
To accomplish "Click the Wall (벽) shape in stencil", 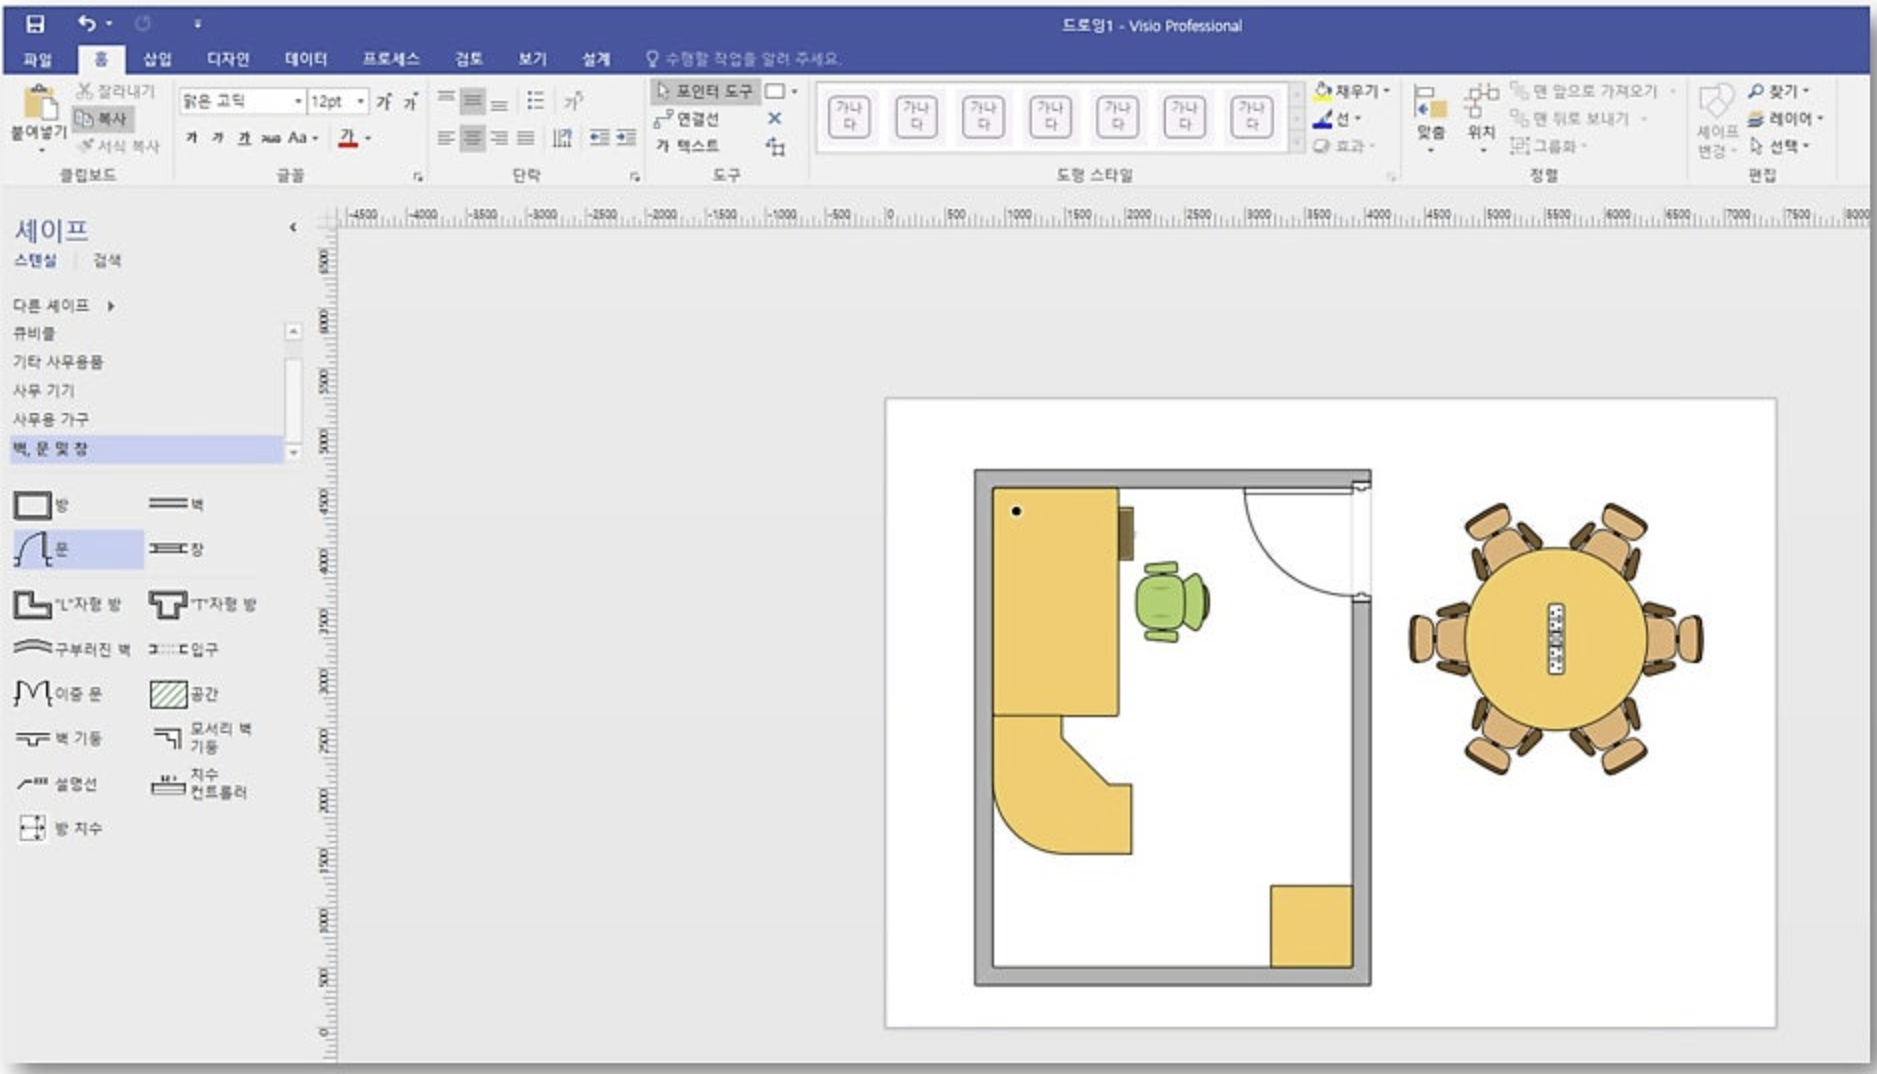I will pyautogui.click(x=177, y=504).
